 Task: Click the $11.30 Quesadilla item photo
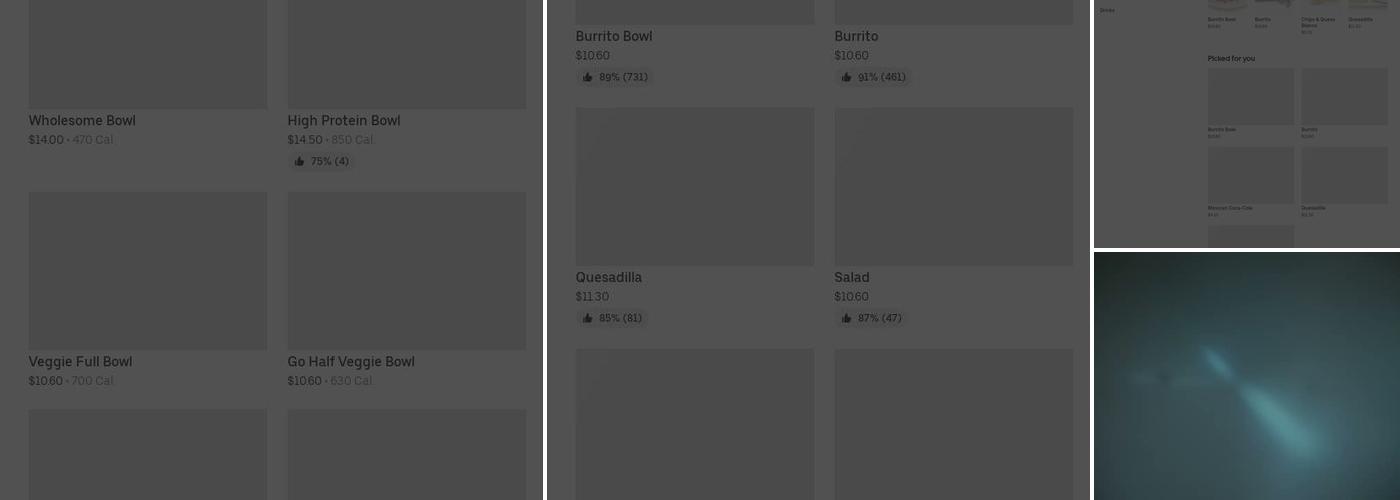[x=694, y=187]
